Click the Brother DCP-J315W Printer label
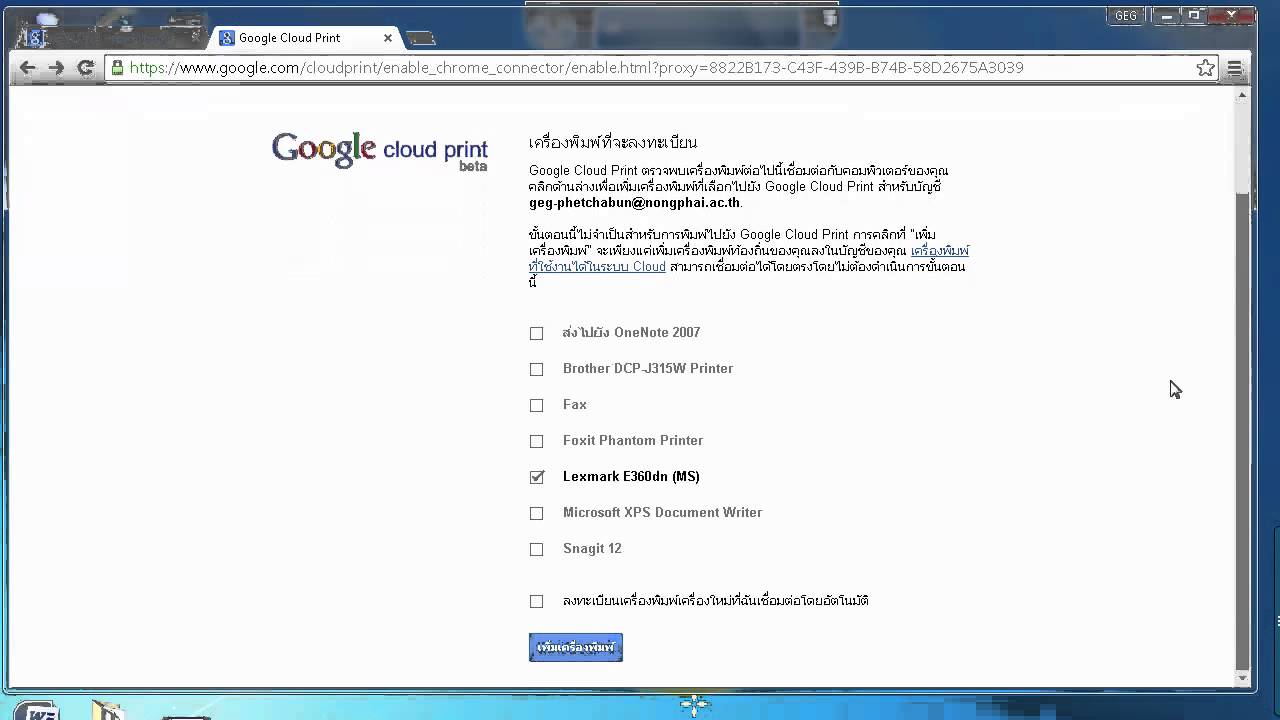This screenshot has width=1280, height=720. tap(648, 368)
